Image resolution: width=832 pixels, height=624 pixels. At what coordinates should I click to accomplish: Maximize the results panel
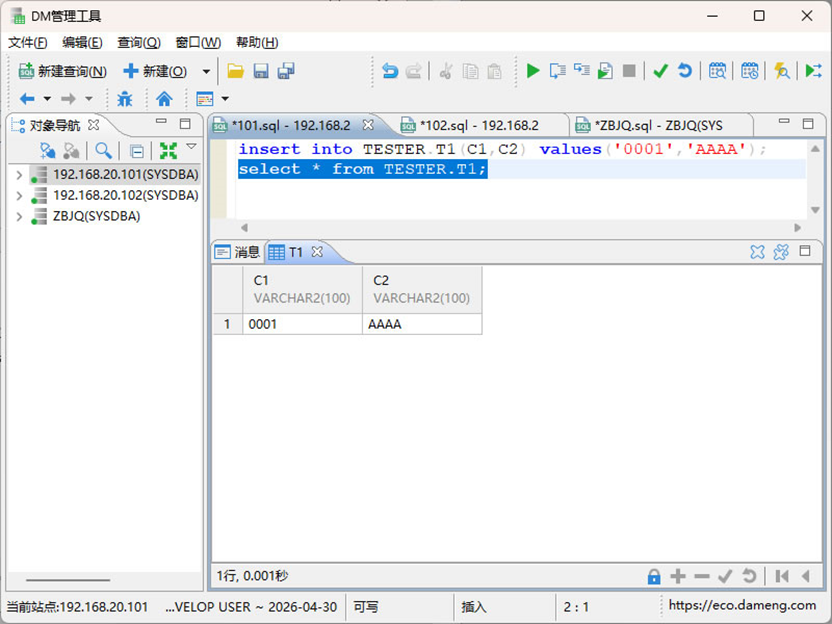[805, 251]
